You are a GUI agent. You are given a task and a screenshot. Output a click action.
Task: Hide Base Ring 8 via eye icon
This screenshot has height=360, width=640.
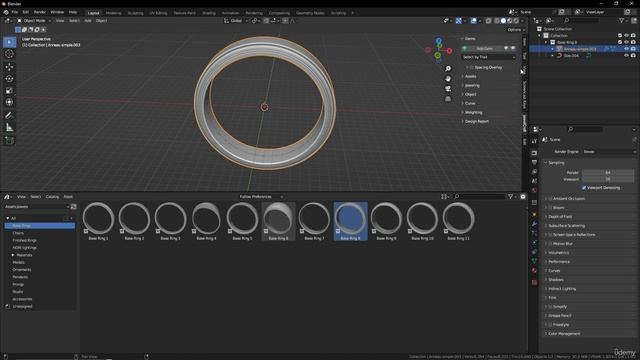(x=626, y=42)
